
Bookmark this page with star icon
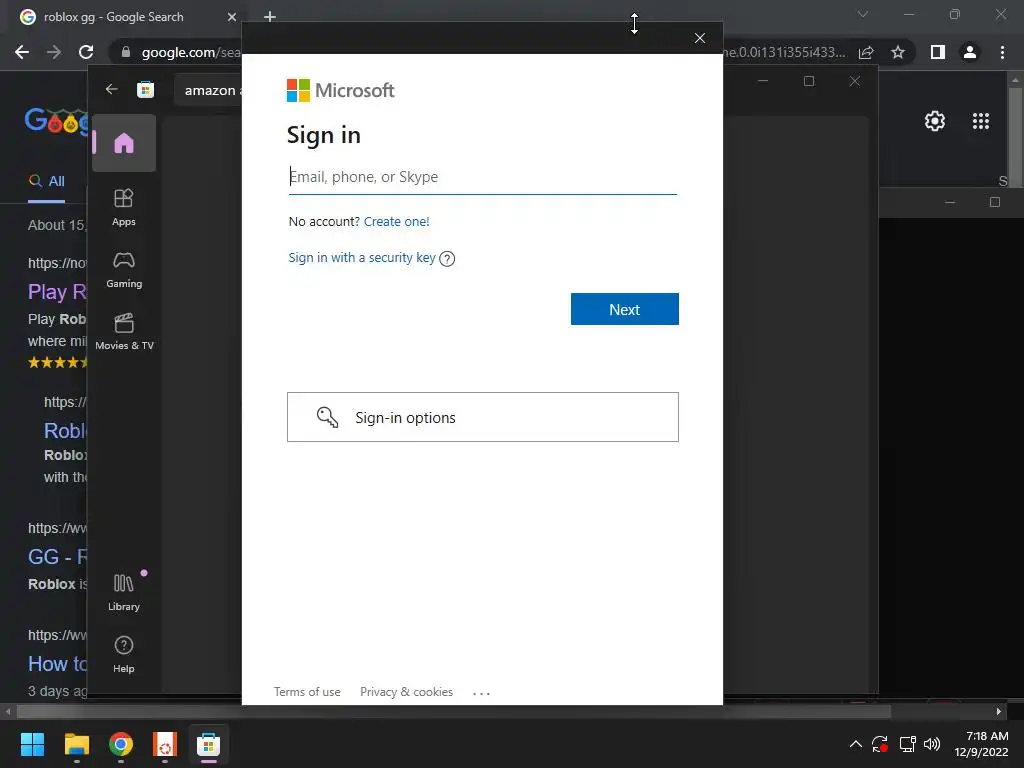(x=898, y=52)
